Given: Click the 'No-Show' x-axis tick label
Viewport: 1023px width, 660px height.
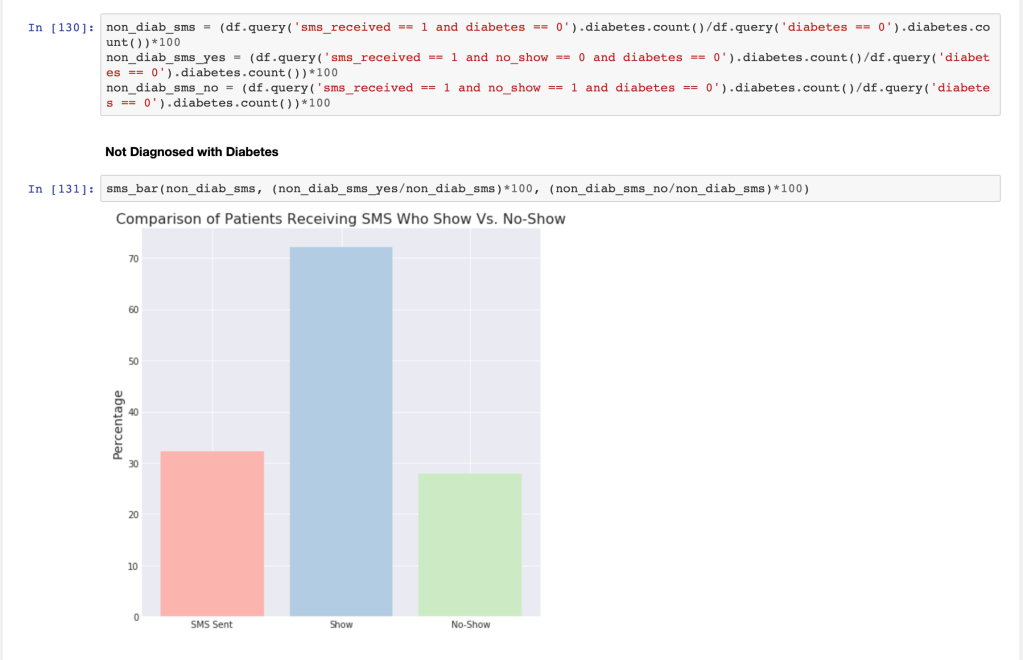Looking at the screenshot, I should (470, 625).
